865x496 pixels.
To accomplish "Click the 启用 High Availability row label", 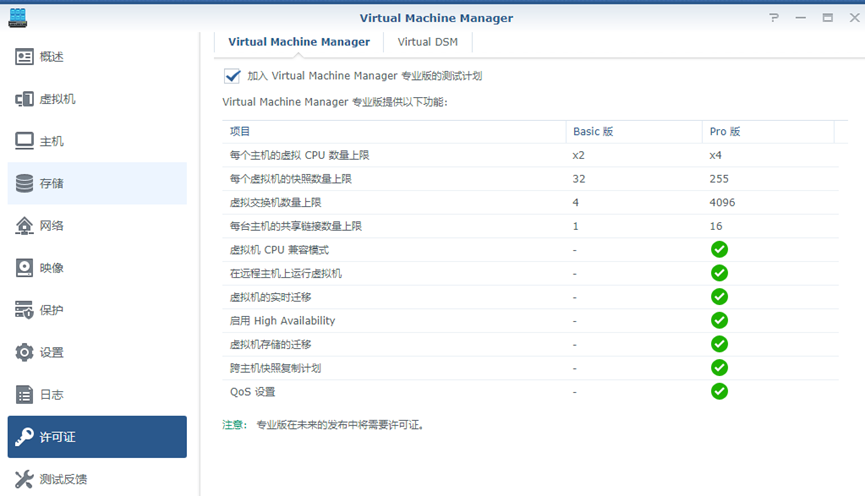I will (282, 321).
